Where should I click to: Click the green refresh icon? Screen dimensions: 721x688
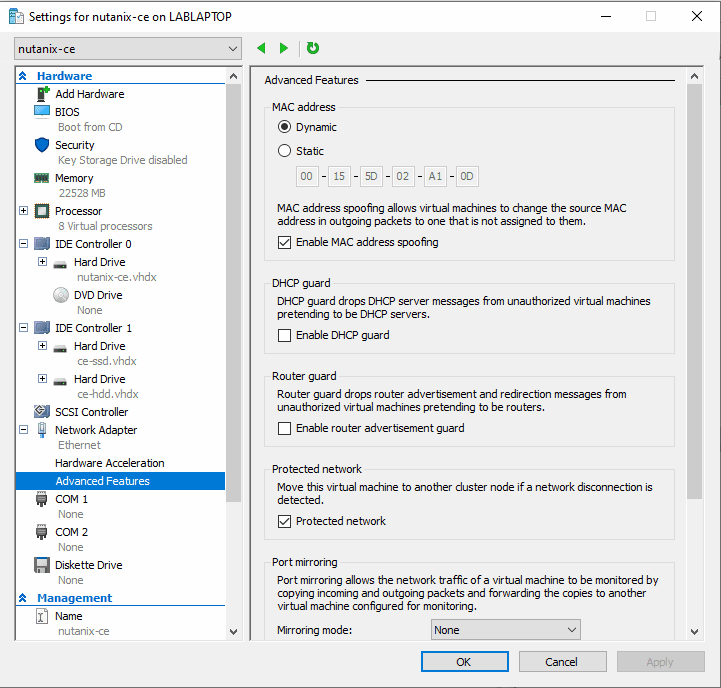tap(313, 48)
